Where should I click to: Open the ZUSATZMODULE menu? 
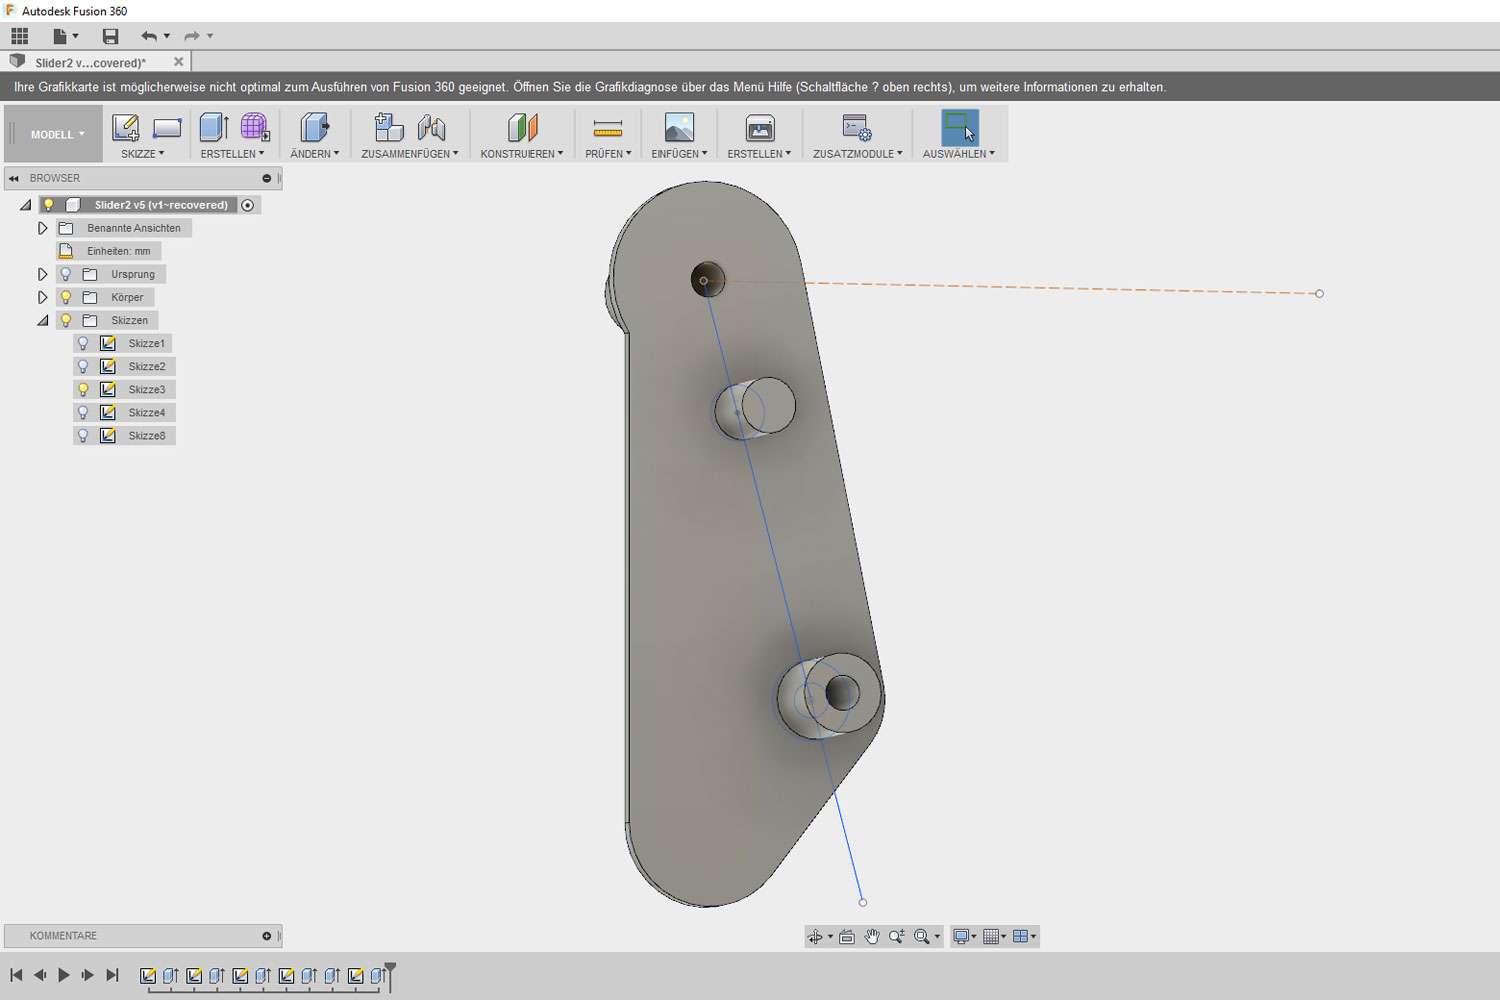coord(858,154)
